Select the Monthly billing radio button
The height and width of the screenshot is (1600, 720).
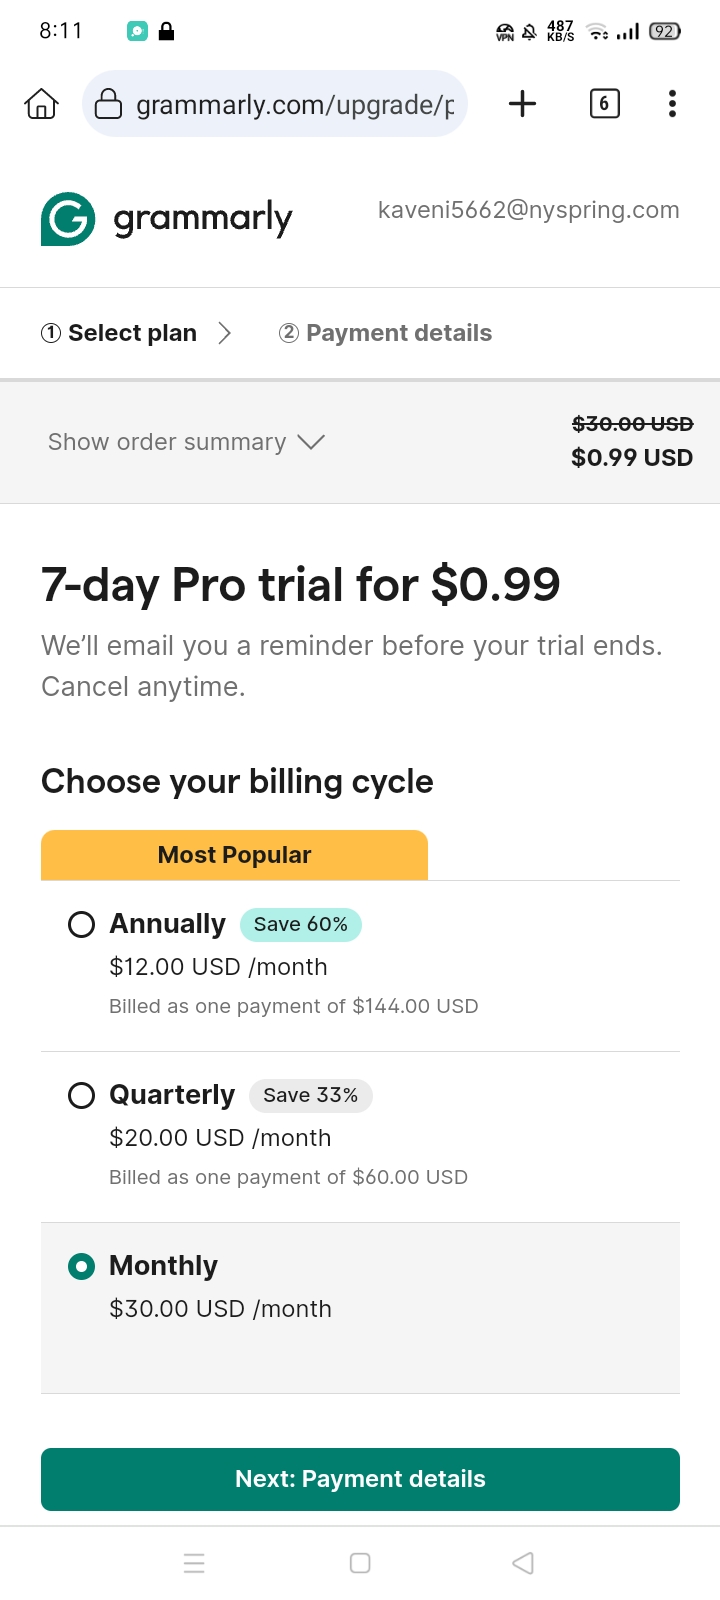pos(81,1266)
